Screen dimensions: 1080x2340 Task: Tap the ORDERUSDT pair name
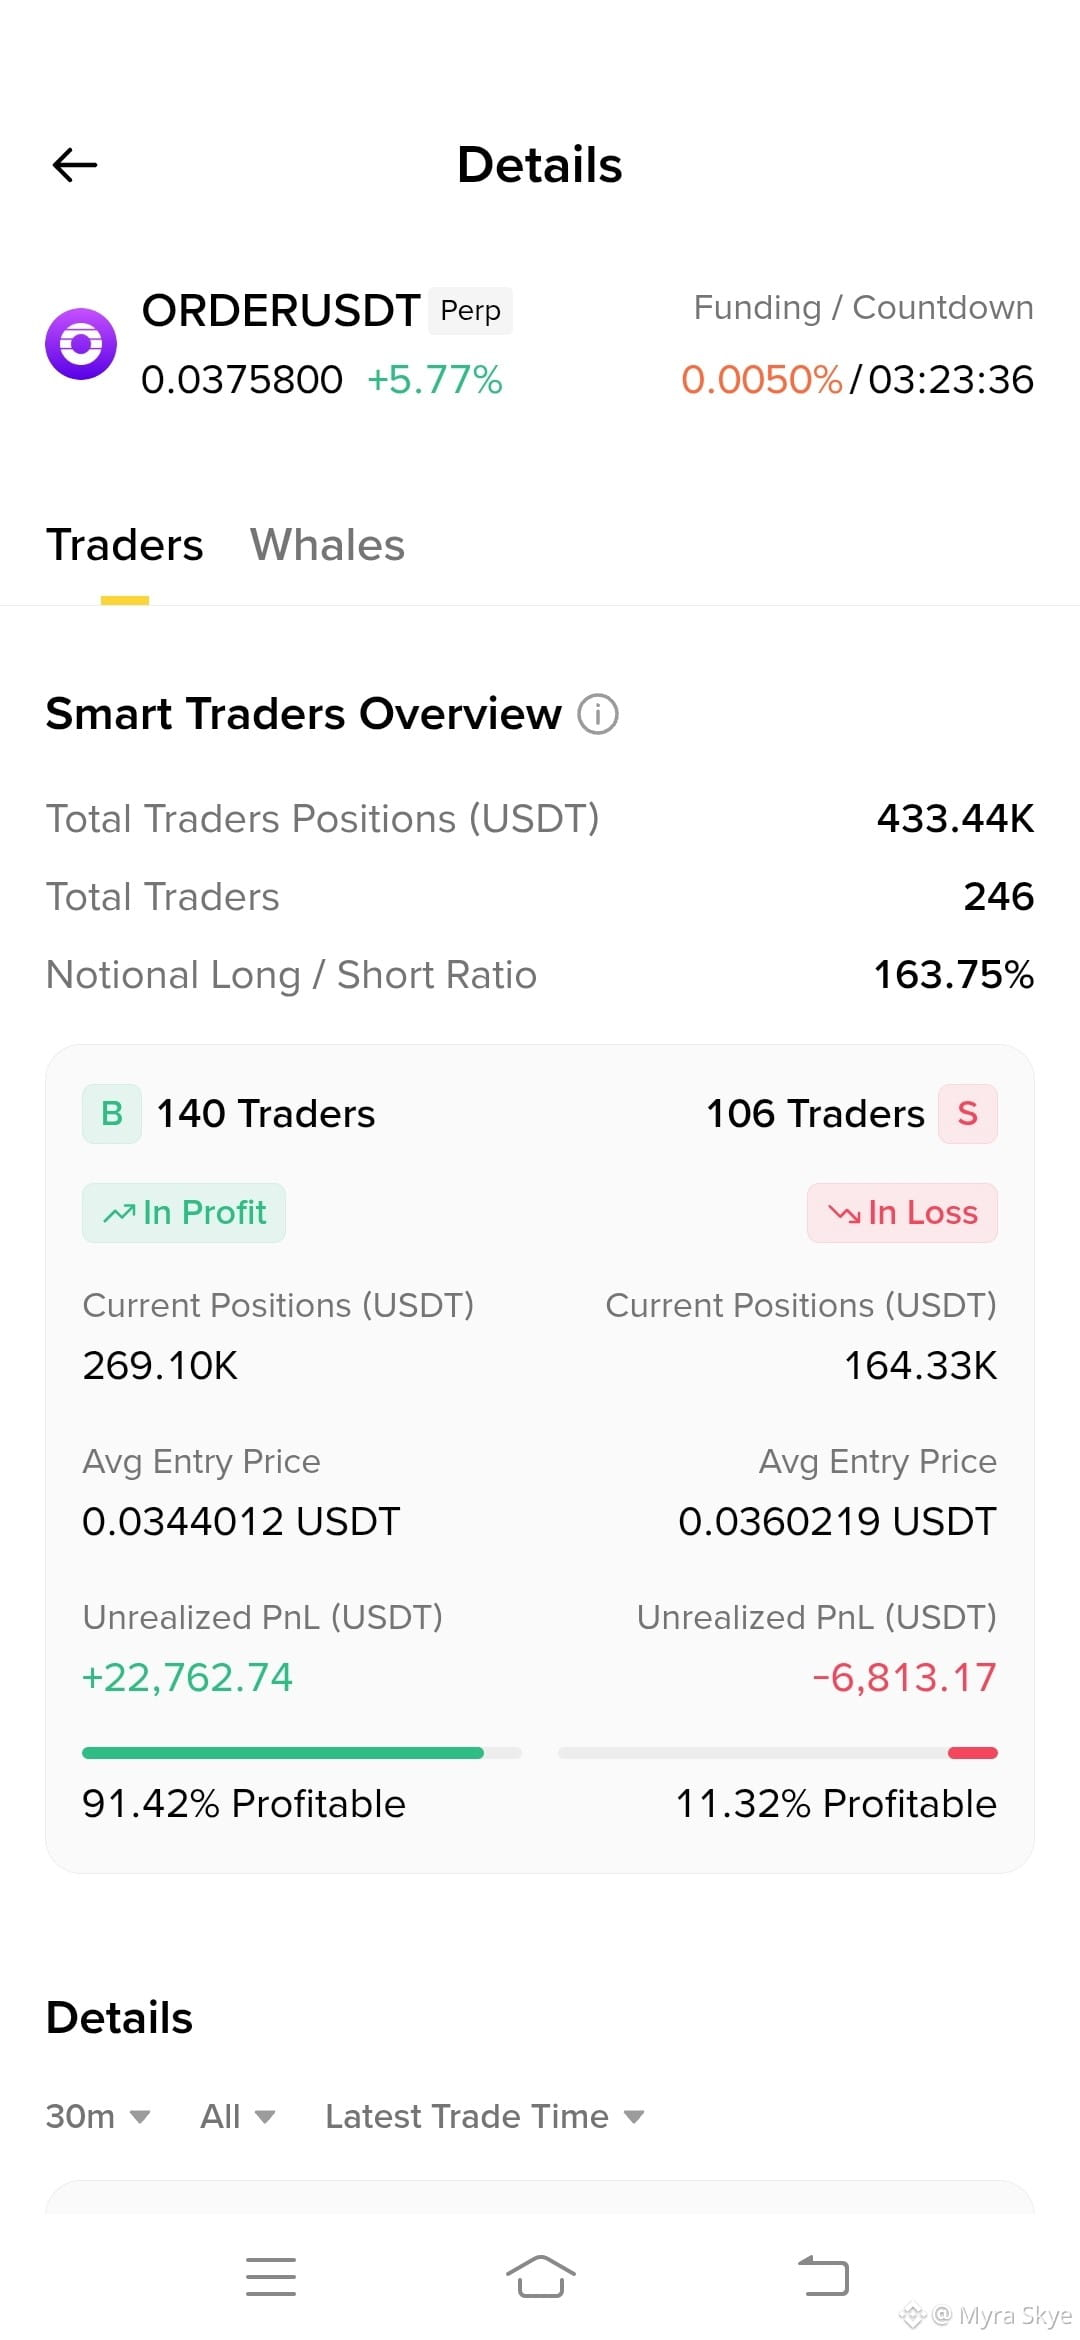[281, 311]
